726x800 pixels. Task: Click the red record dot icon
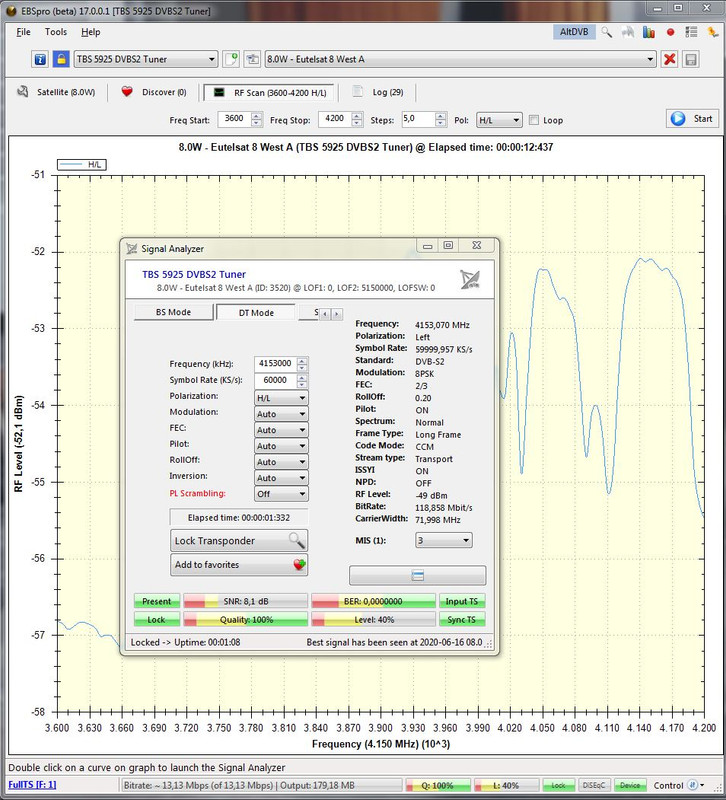coord(670,32)
